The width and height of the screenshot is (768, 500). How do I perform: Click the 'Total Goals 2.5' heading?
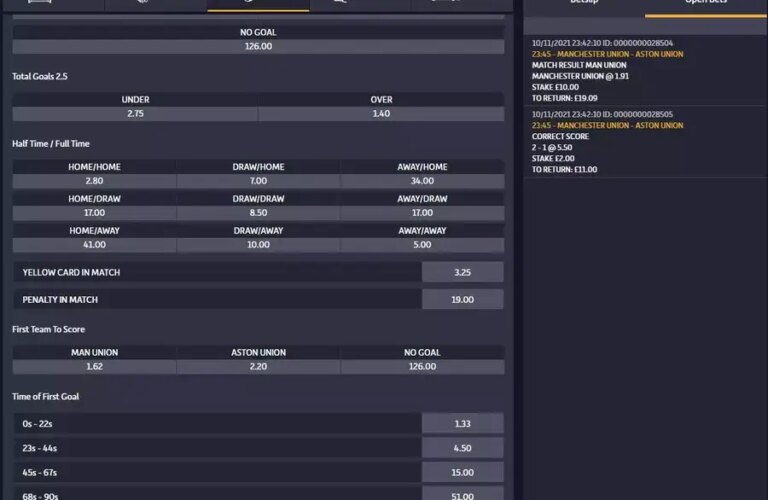click(x=40, y=76)
